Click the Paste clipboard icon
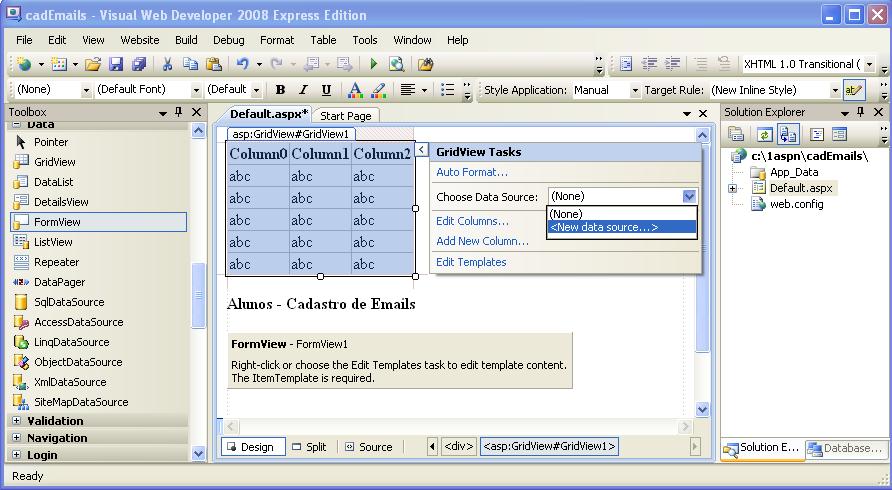 (213, 64)
